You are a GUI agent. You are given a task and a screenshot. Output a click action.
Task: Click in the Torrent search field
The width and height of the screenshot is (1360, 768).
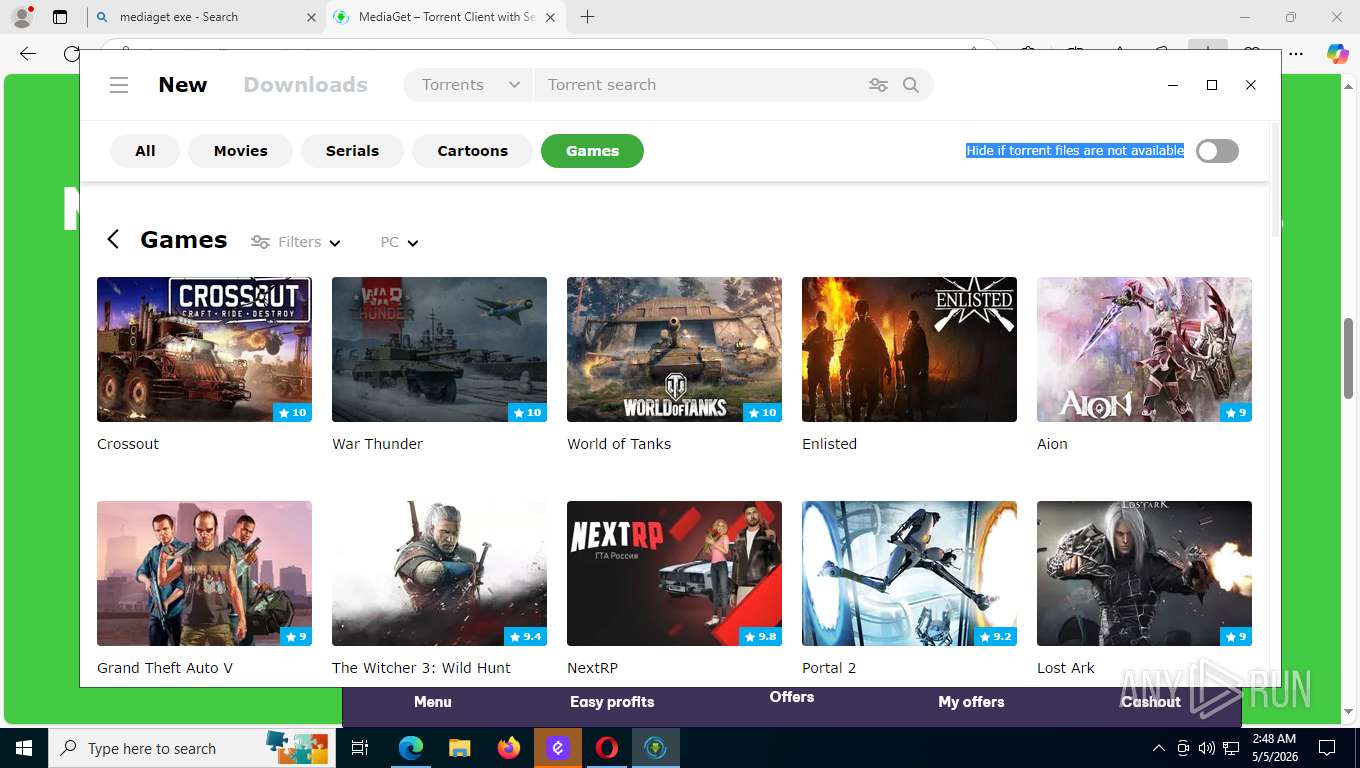[x=700, y=85]
